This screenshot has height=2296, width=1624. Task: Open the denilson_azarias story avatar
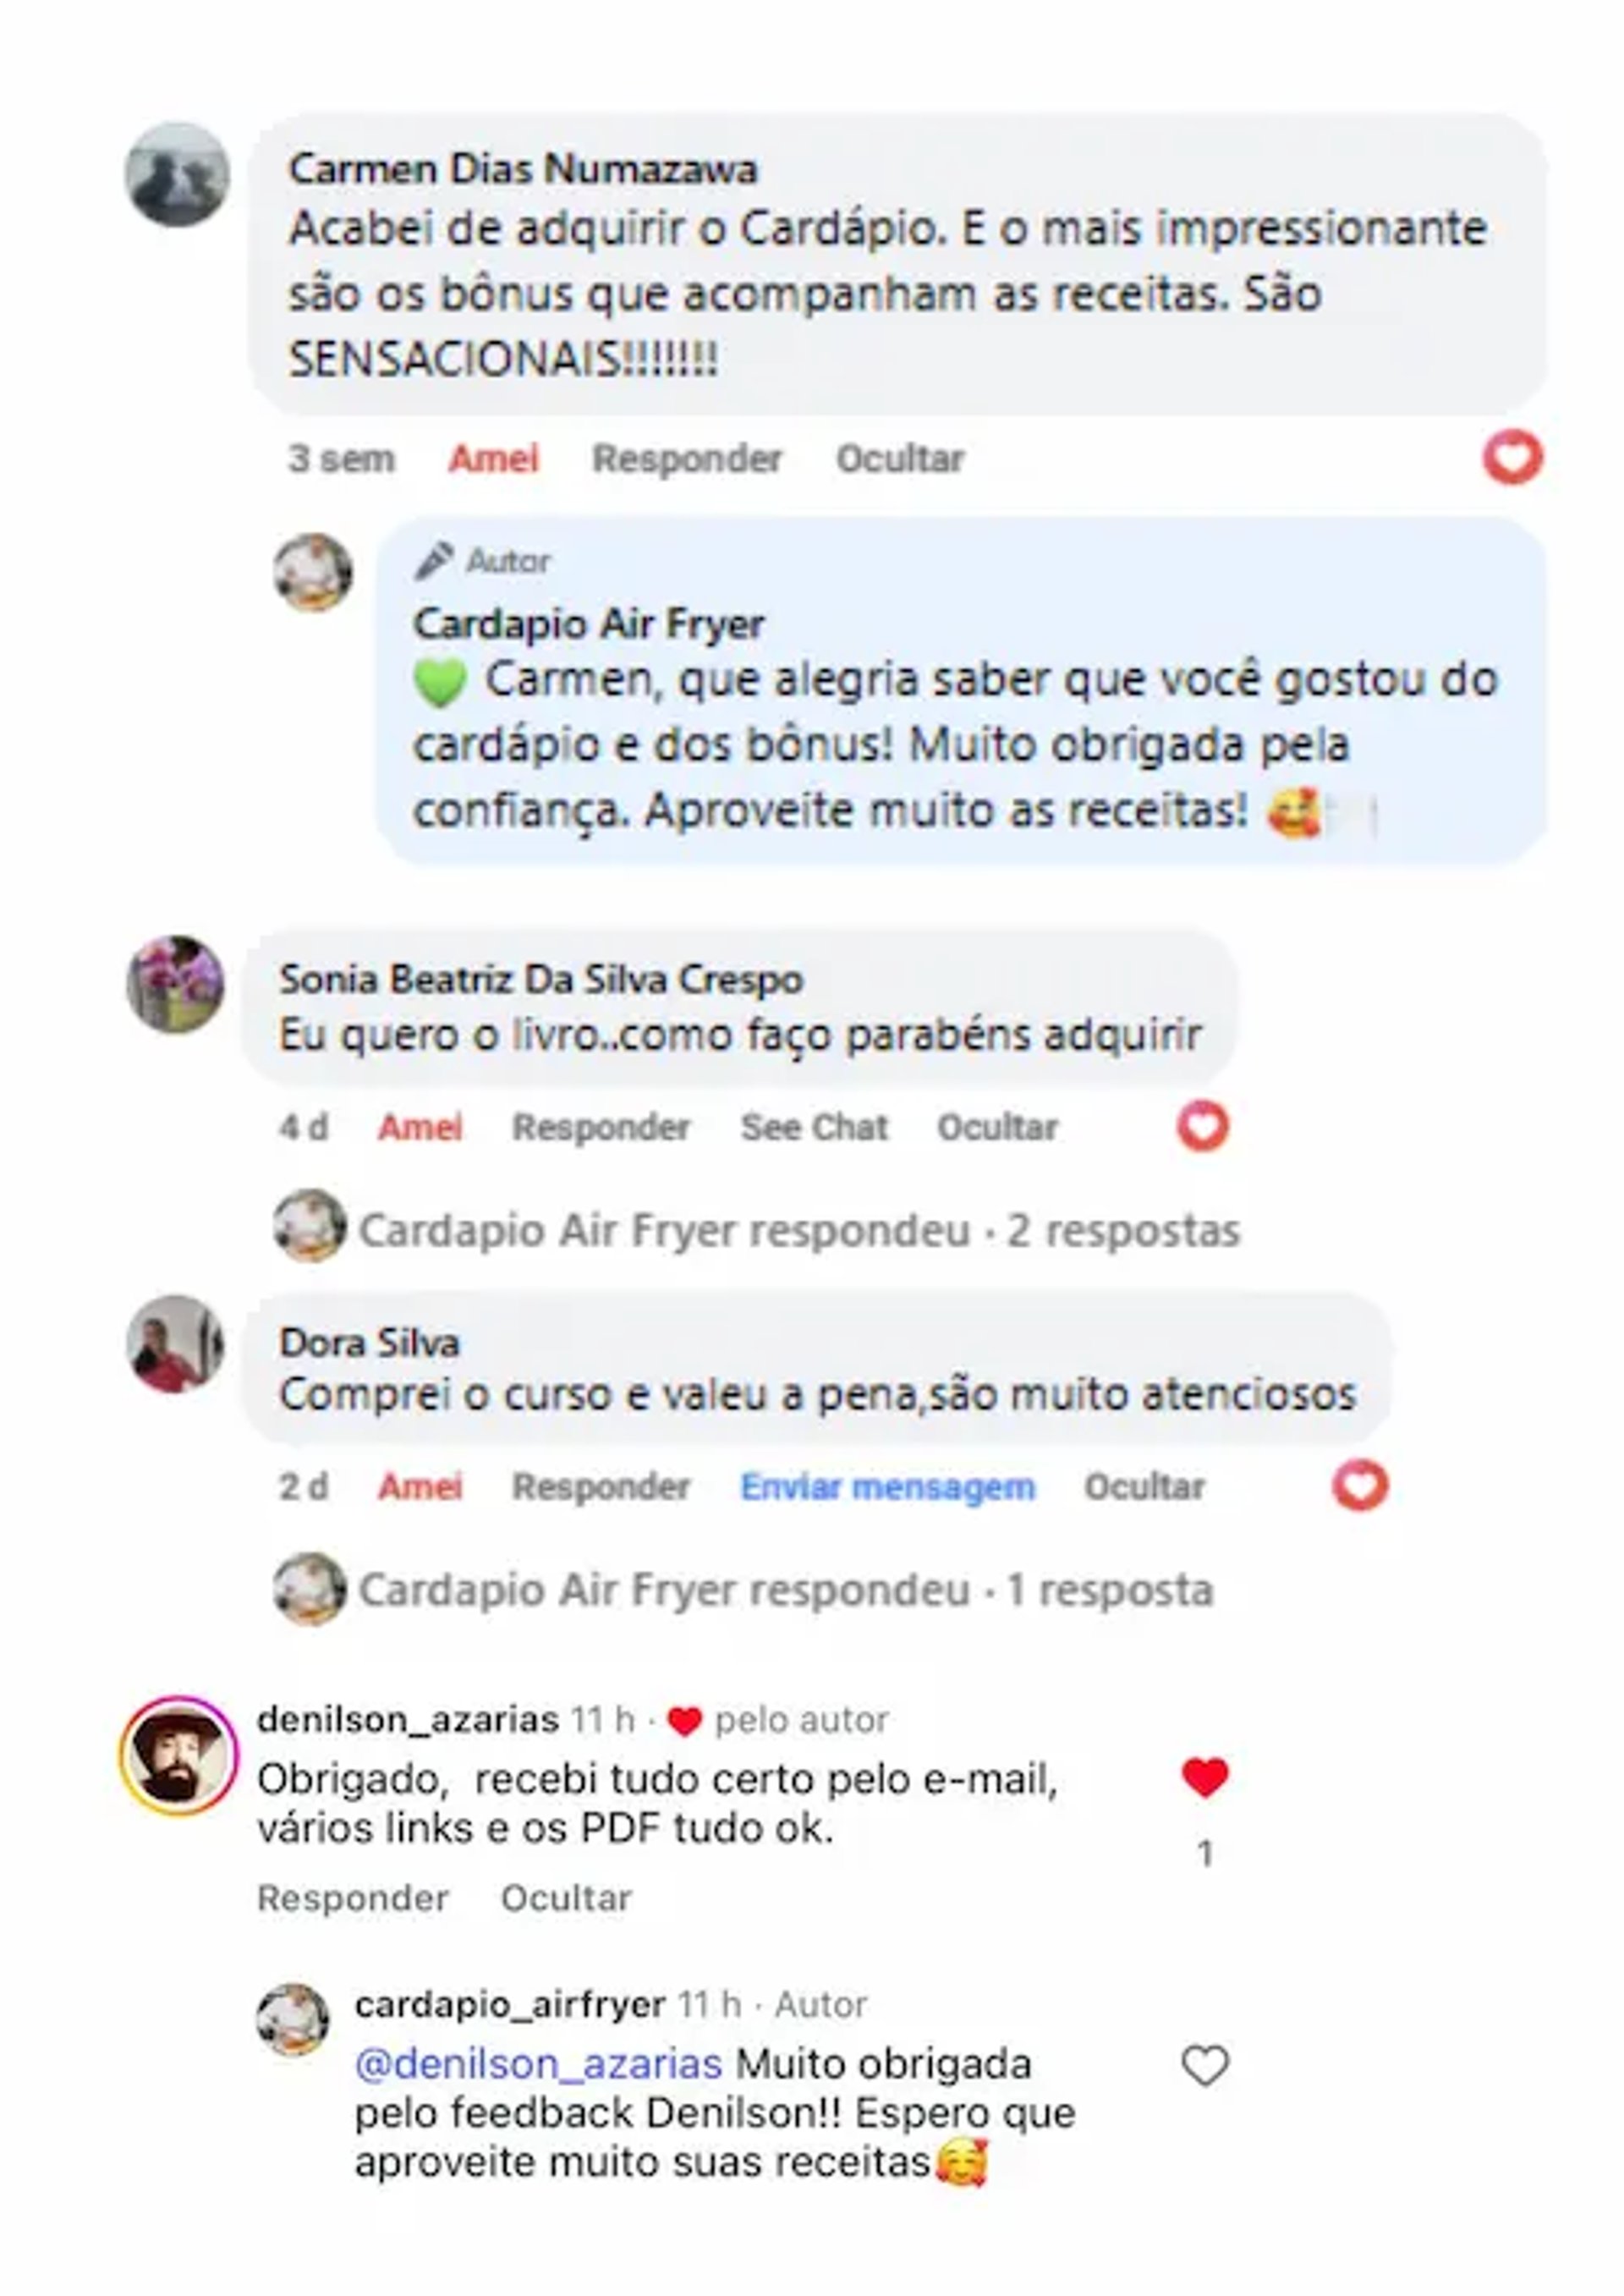pyautogui.click(x=179, y=1756)
